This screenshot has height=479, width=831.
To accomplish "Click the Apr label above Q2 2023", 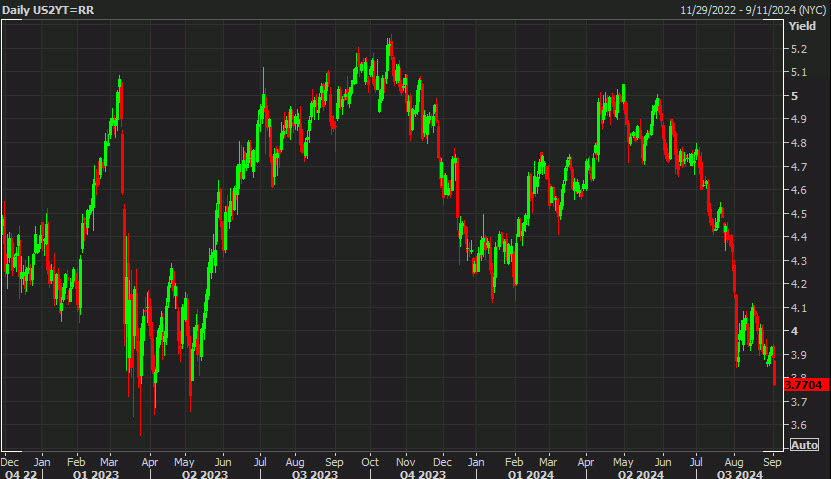I will [x=150, y=462].
